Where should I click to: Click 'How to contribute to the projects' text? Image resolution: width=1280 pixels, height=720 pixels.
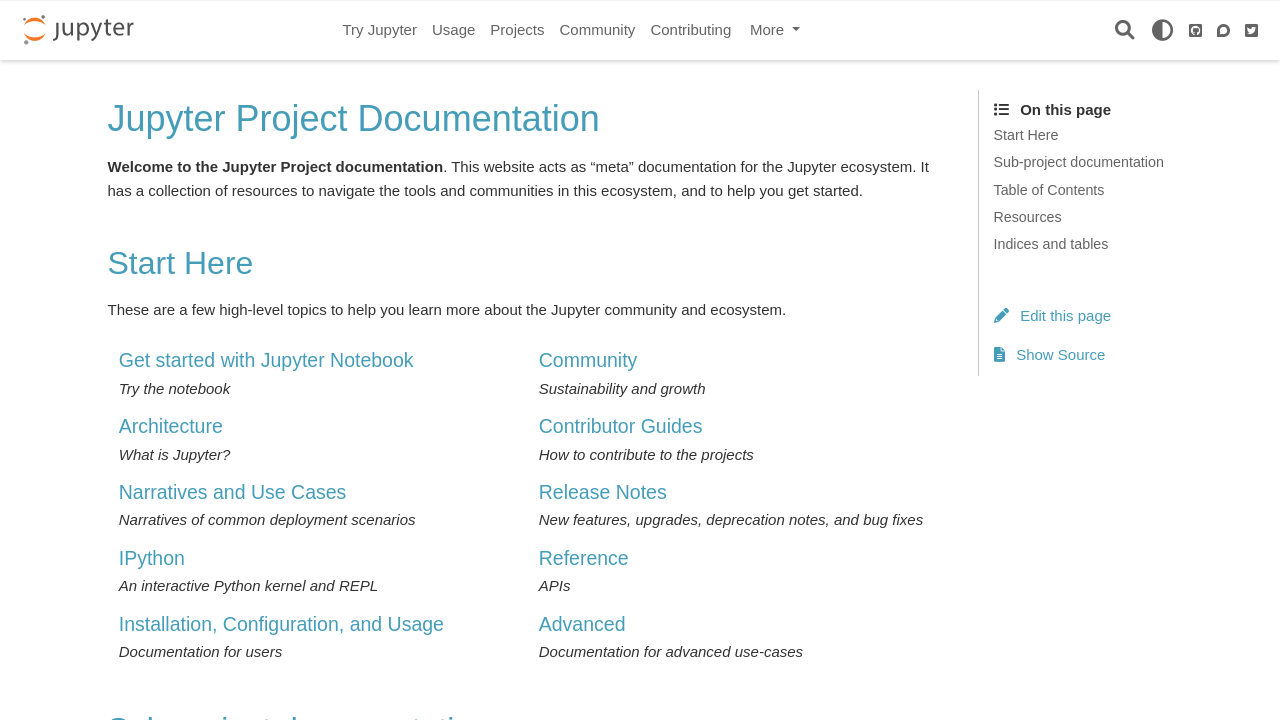click(x=646, y=455)
